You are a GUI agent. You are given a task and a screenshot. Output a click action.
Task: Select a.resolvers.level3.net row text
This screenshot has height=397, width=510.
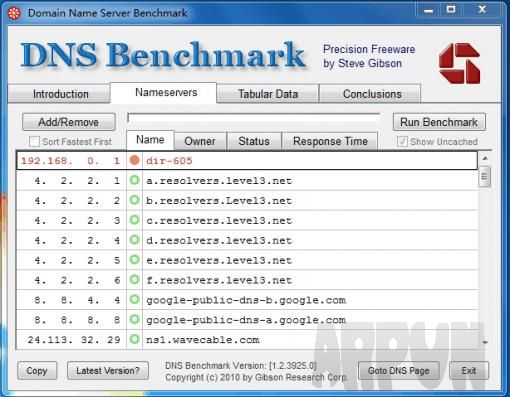point(219,181)
